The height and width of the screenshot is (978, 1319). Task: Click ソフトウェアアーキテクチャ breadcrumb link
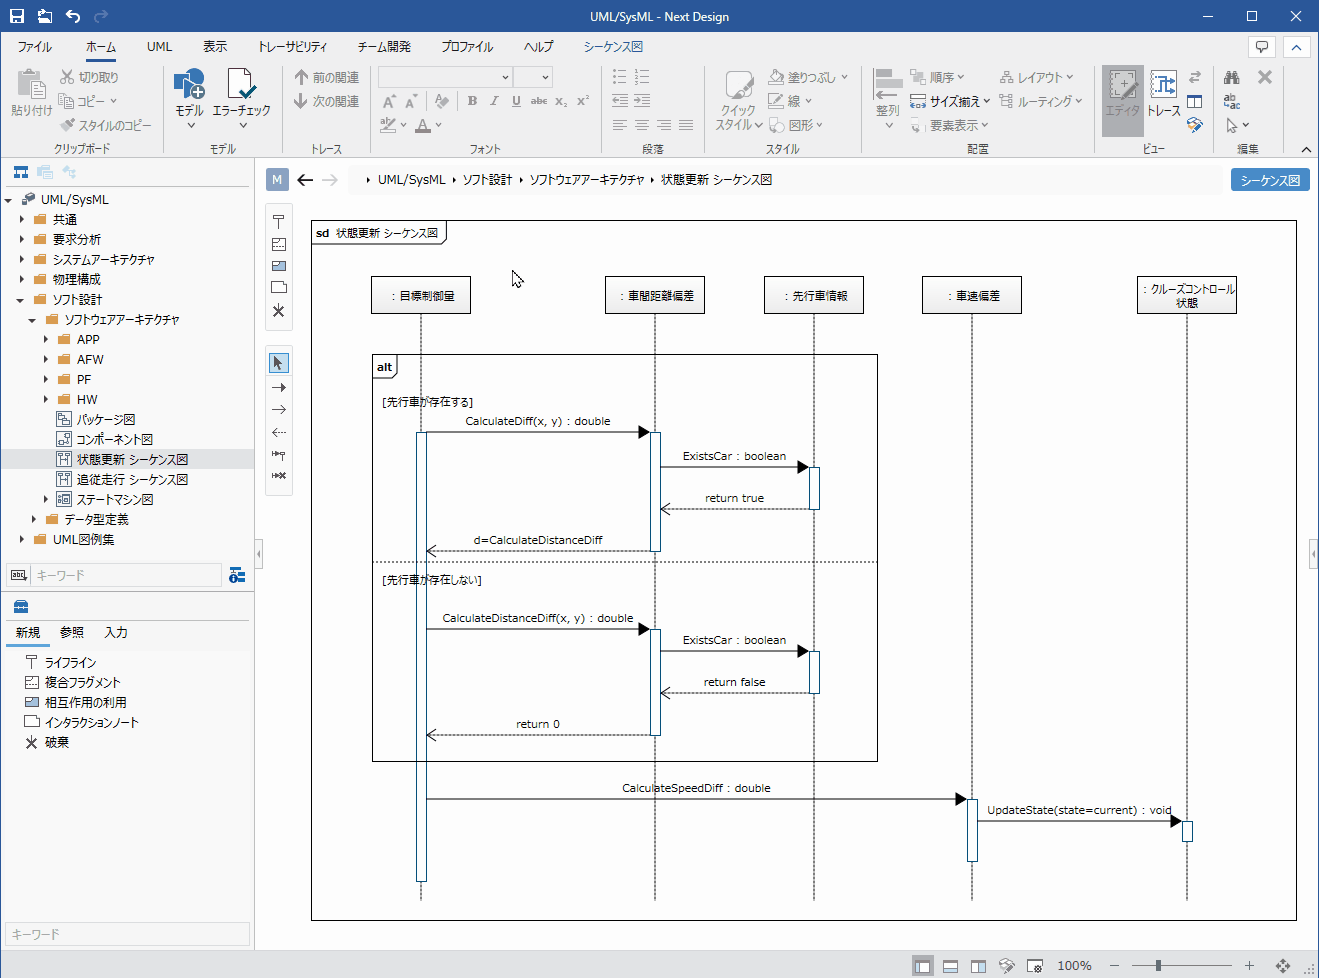click(587, 180)
